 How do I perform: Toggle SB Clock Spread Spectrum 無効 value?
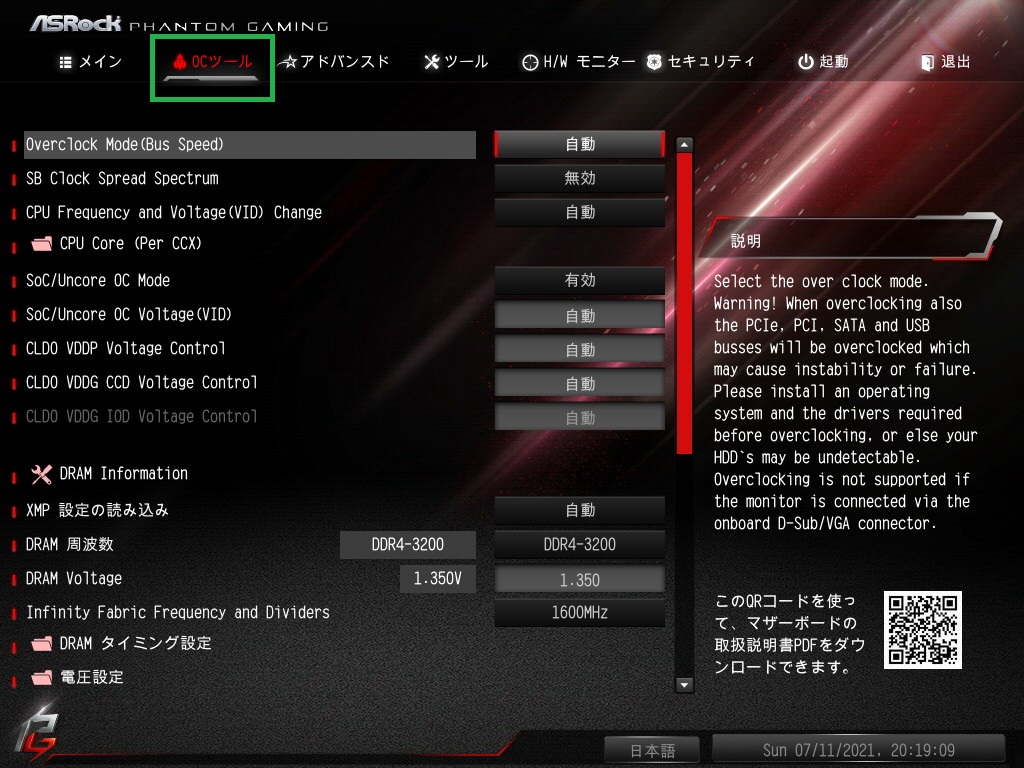tap(580, 178)
